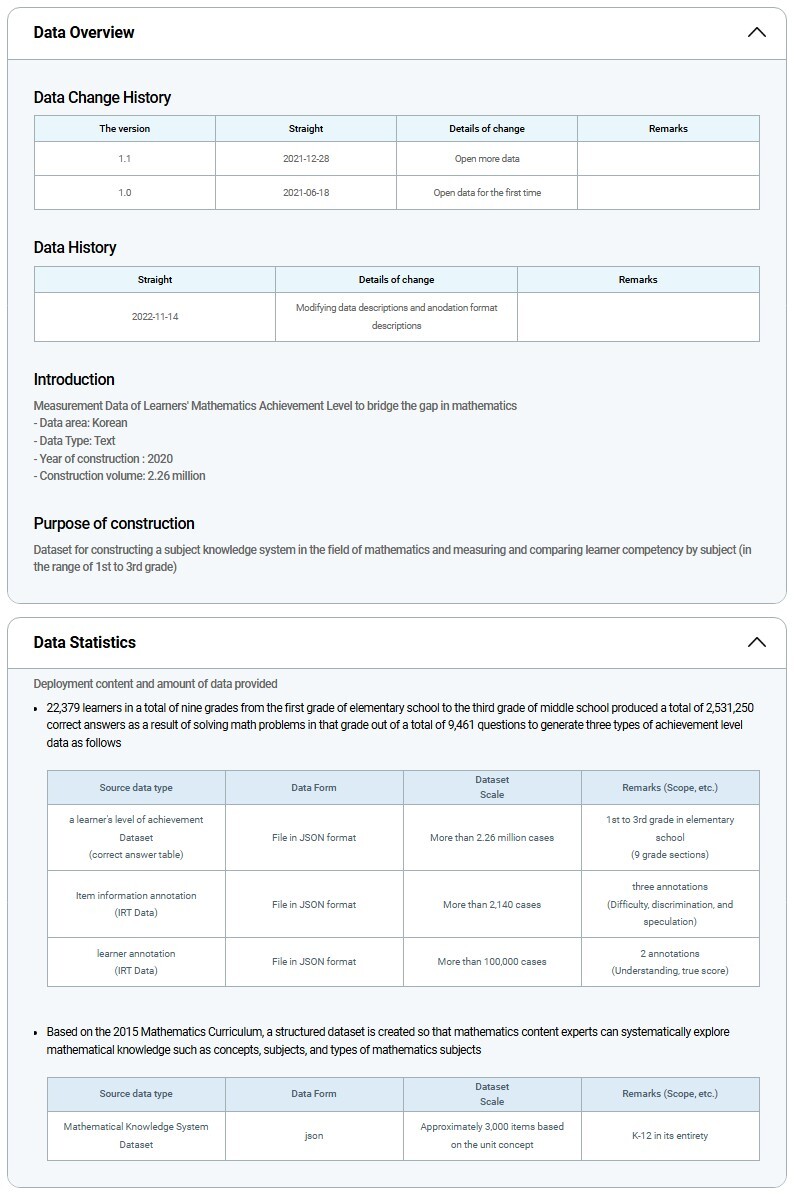Click the Data Overview panel title
The height and width of the screenshot is (1194, 794).
point(84,32)
